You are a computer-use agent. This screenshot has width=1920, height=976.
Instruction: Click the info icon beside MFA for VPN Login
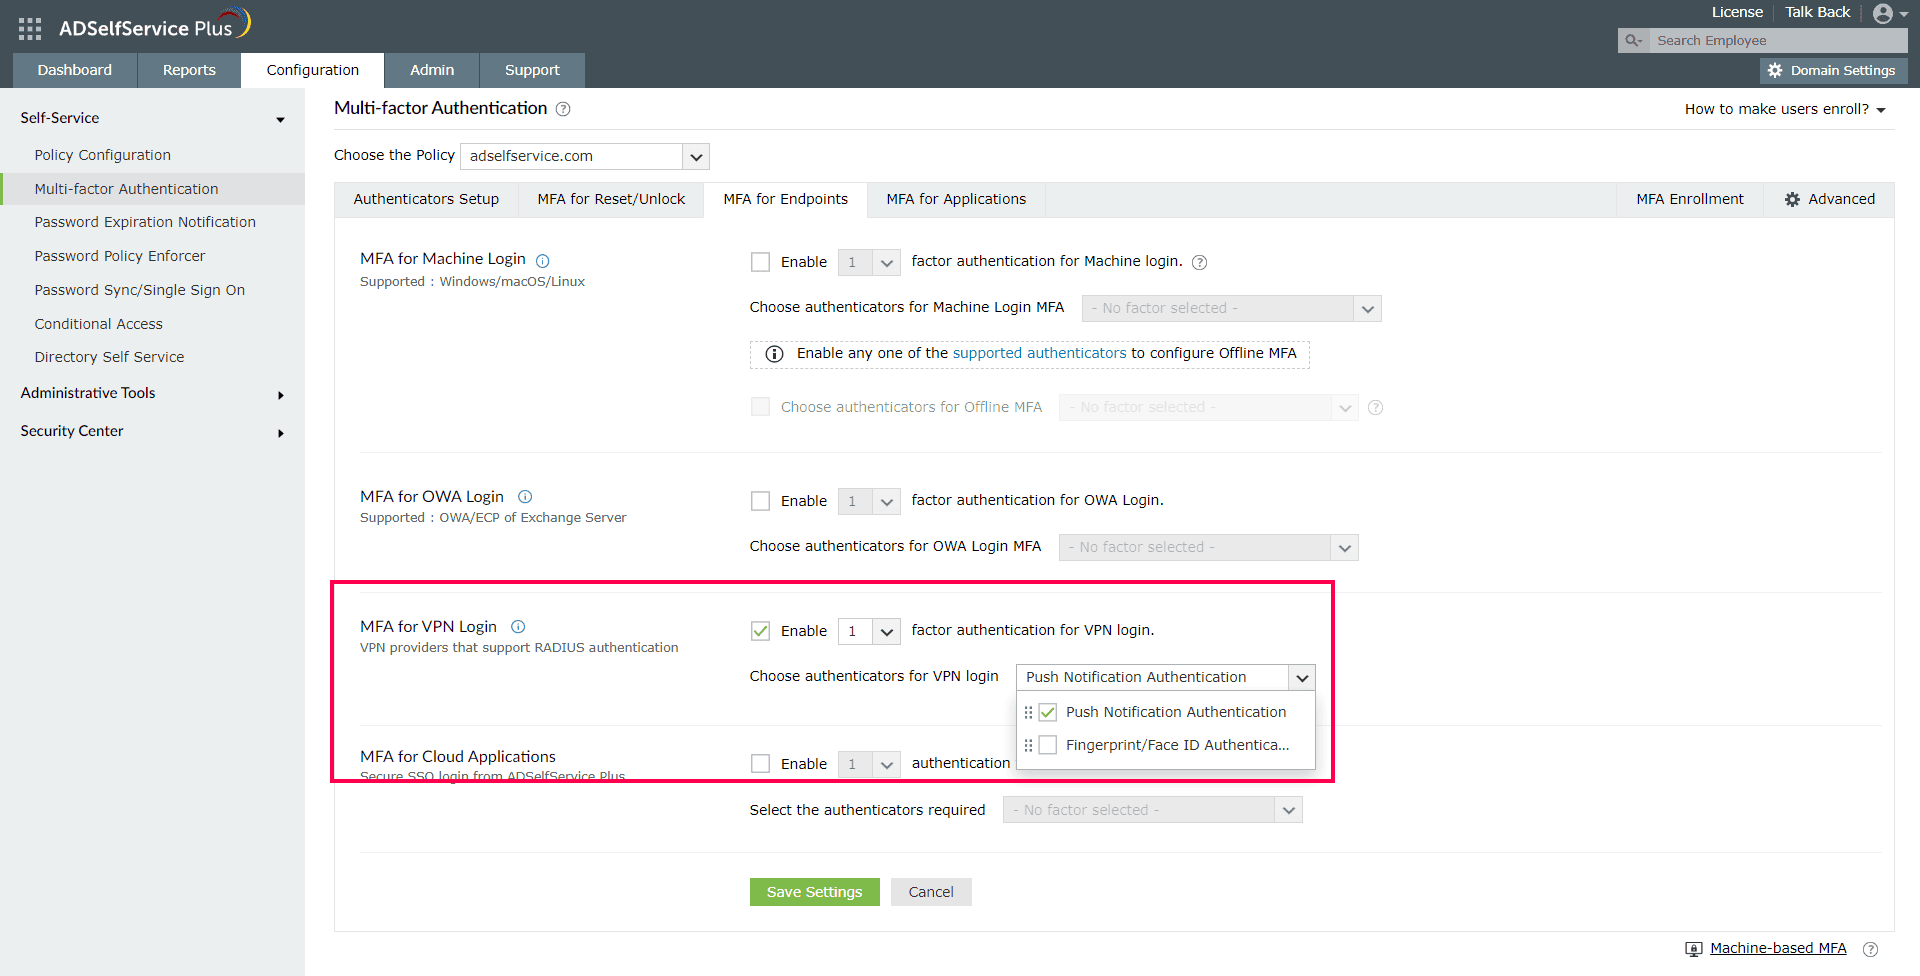(x=518, y=627)
